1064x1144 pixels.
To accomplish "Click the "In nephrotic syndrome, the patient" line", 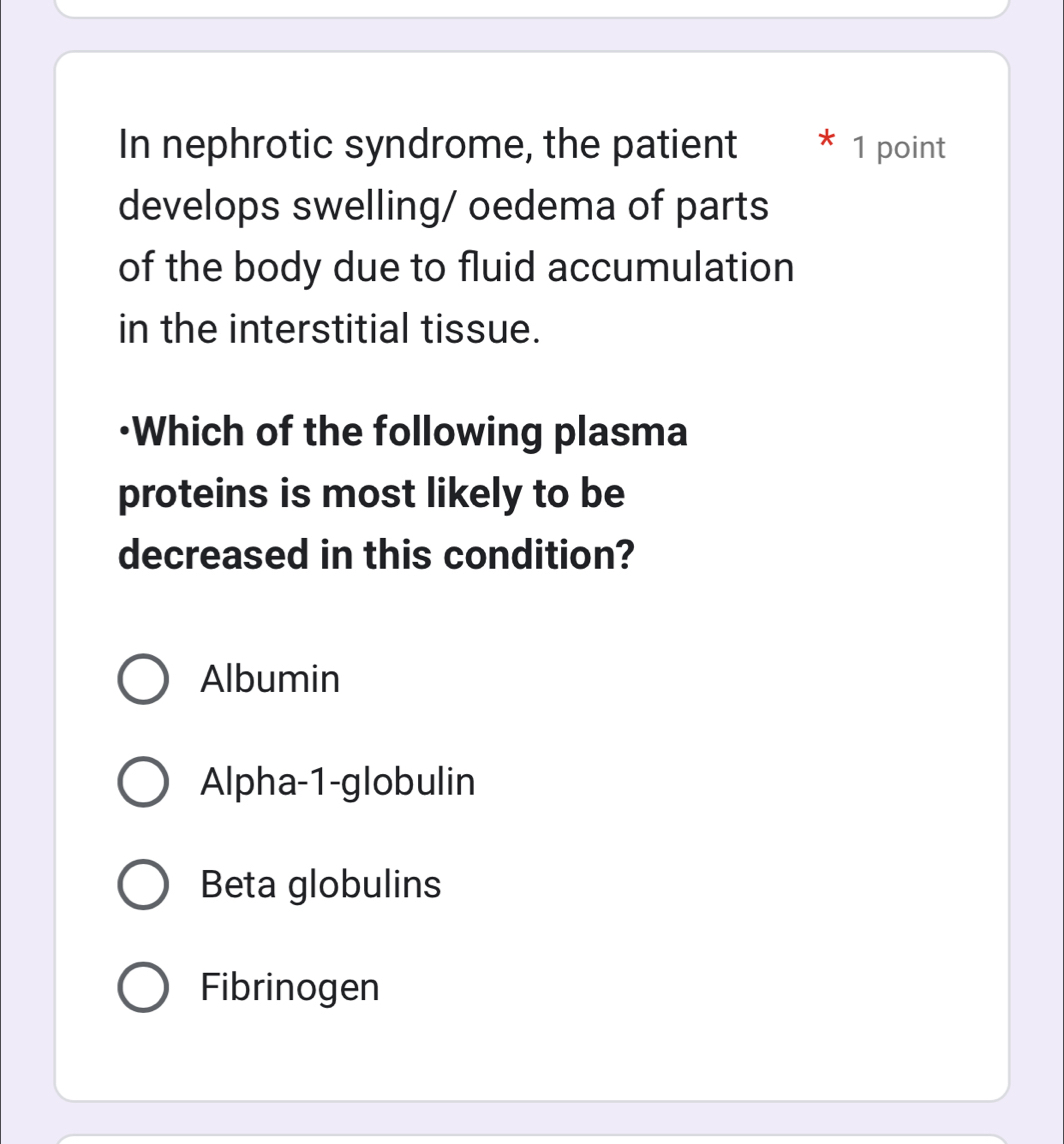I will click(x=428, y=146).
